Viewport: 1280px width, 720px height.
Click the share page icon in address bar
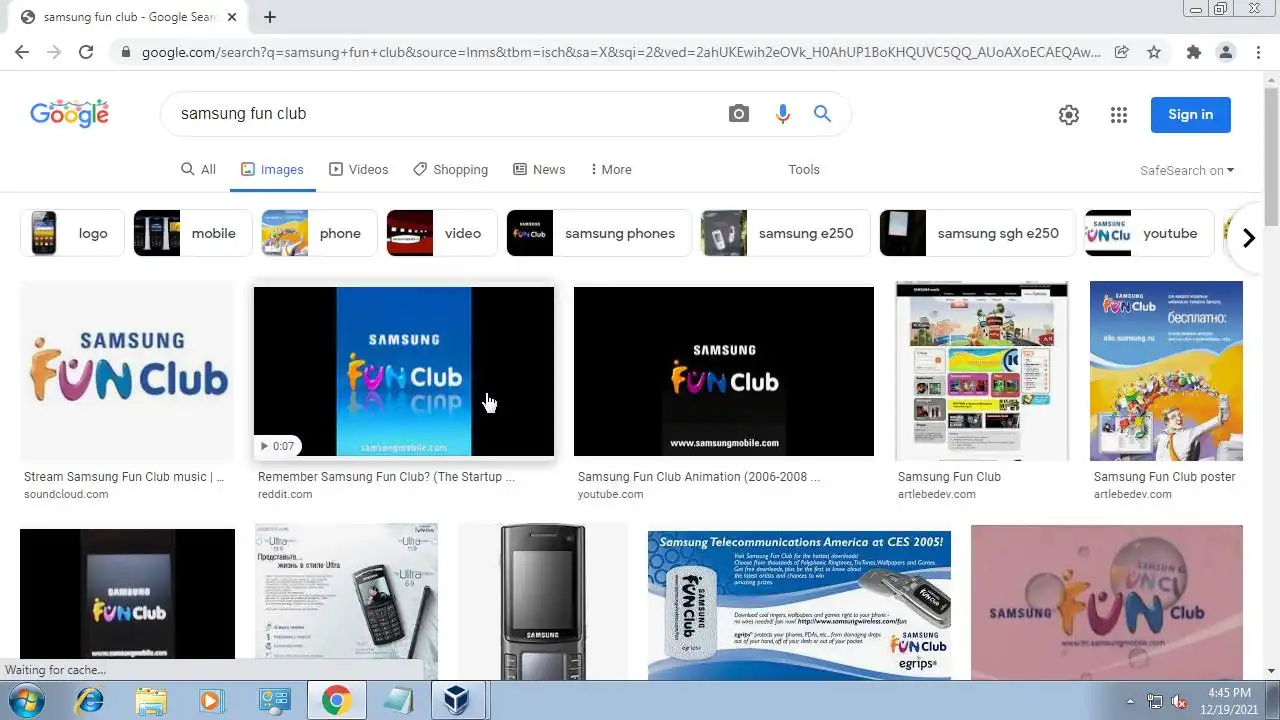point(1122,52)
